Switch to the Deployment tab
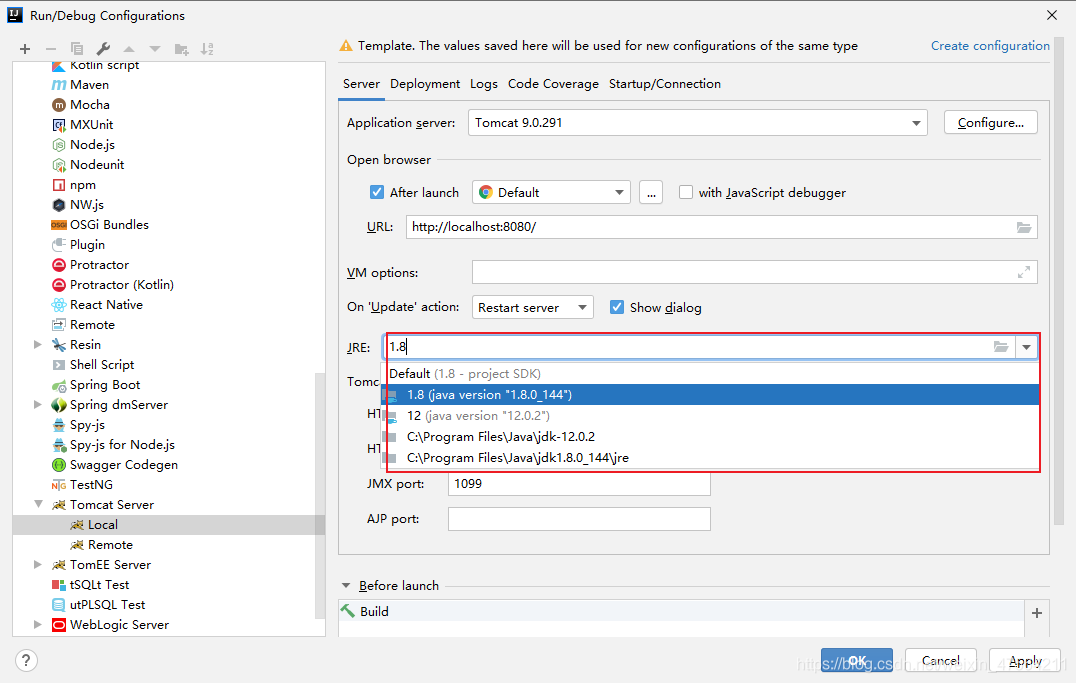Viewport: 1076px width, 683px height. (x=425, y=84)
